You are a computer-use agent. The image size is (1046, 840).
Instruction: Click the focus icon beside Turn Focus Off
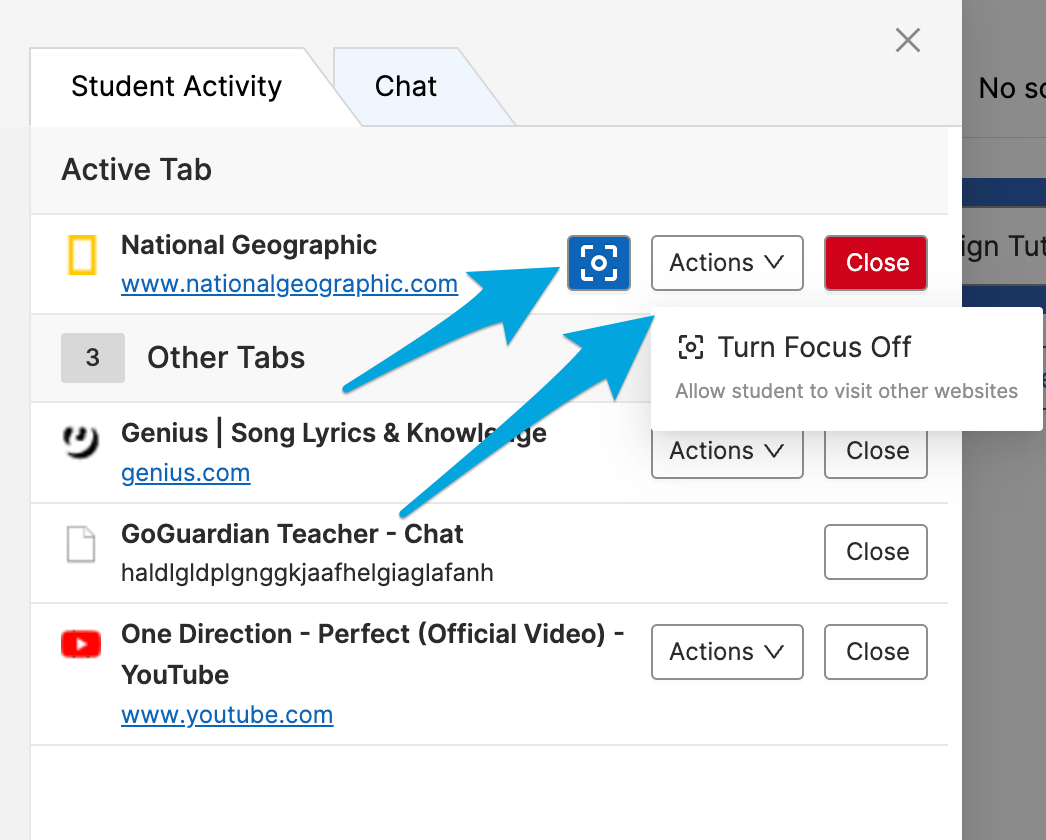pos(690,347)
